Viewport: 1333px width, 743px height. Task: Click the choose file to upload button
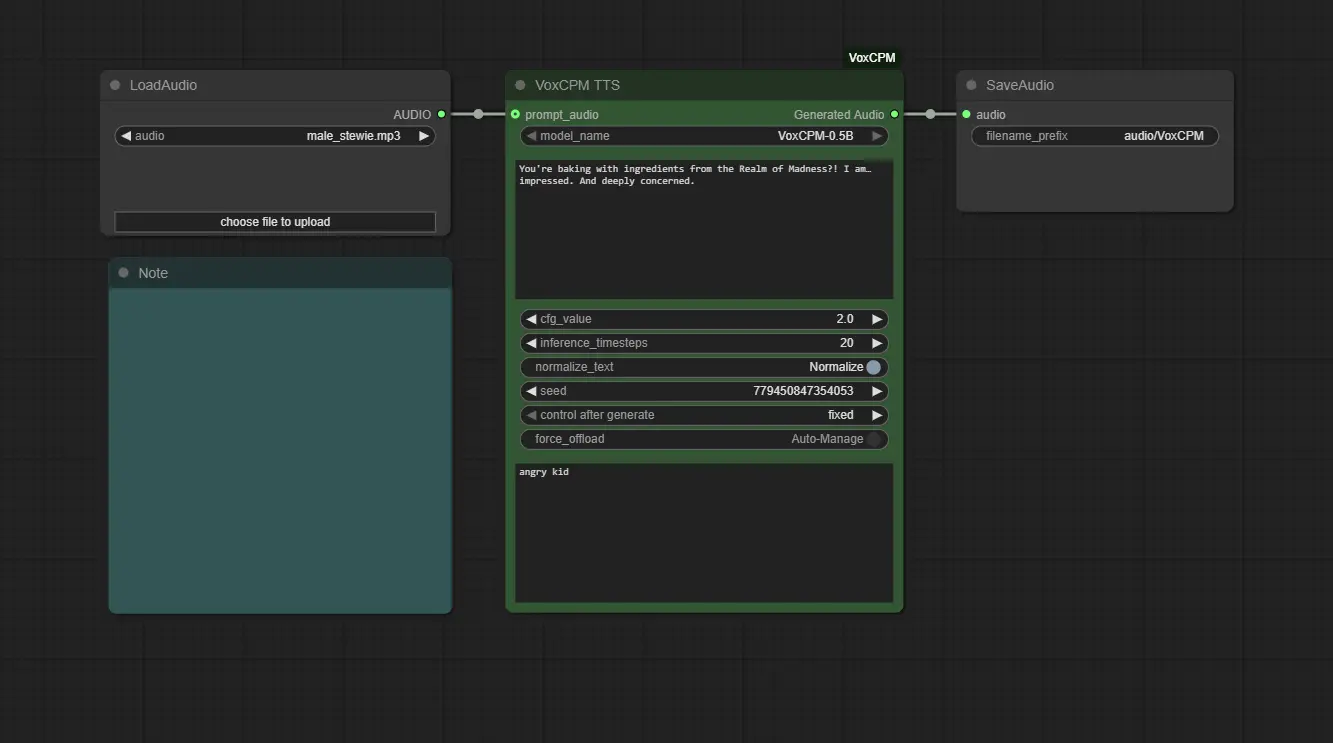(275, 222)
